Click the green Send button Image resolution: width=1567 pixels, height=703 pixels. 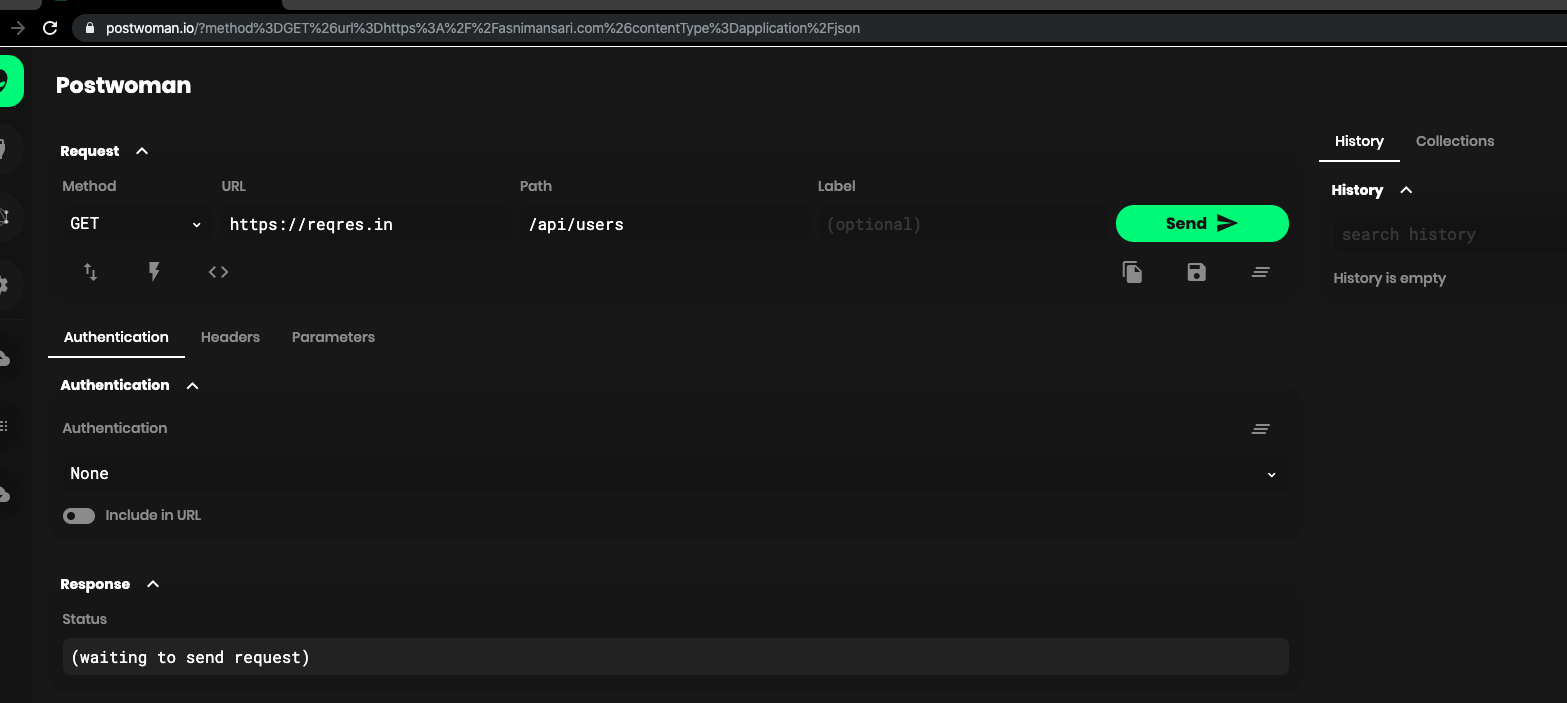pyautogui.click(x=1202, y=224)
